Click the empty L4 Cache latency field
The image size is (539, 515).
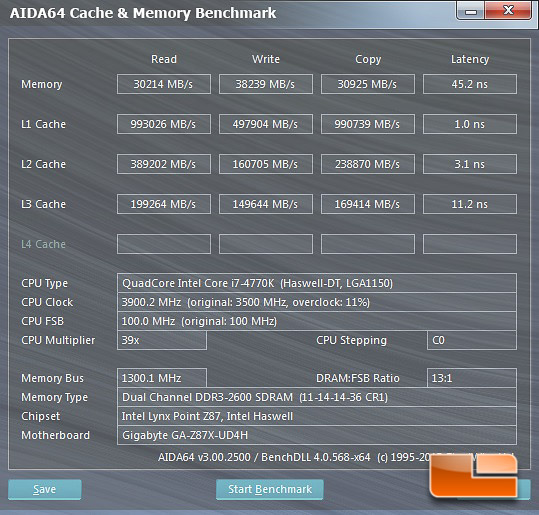[470, 244]
